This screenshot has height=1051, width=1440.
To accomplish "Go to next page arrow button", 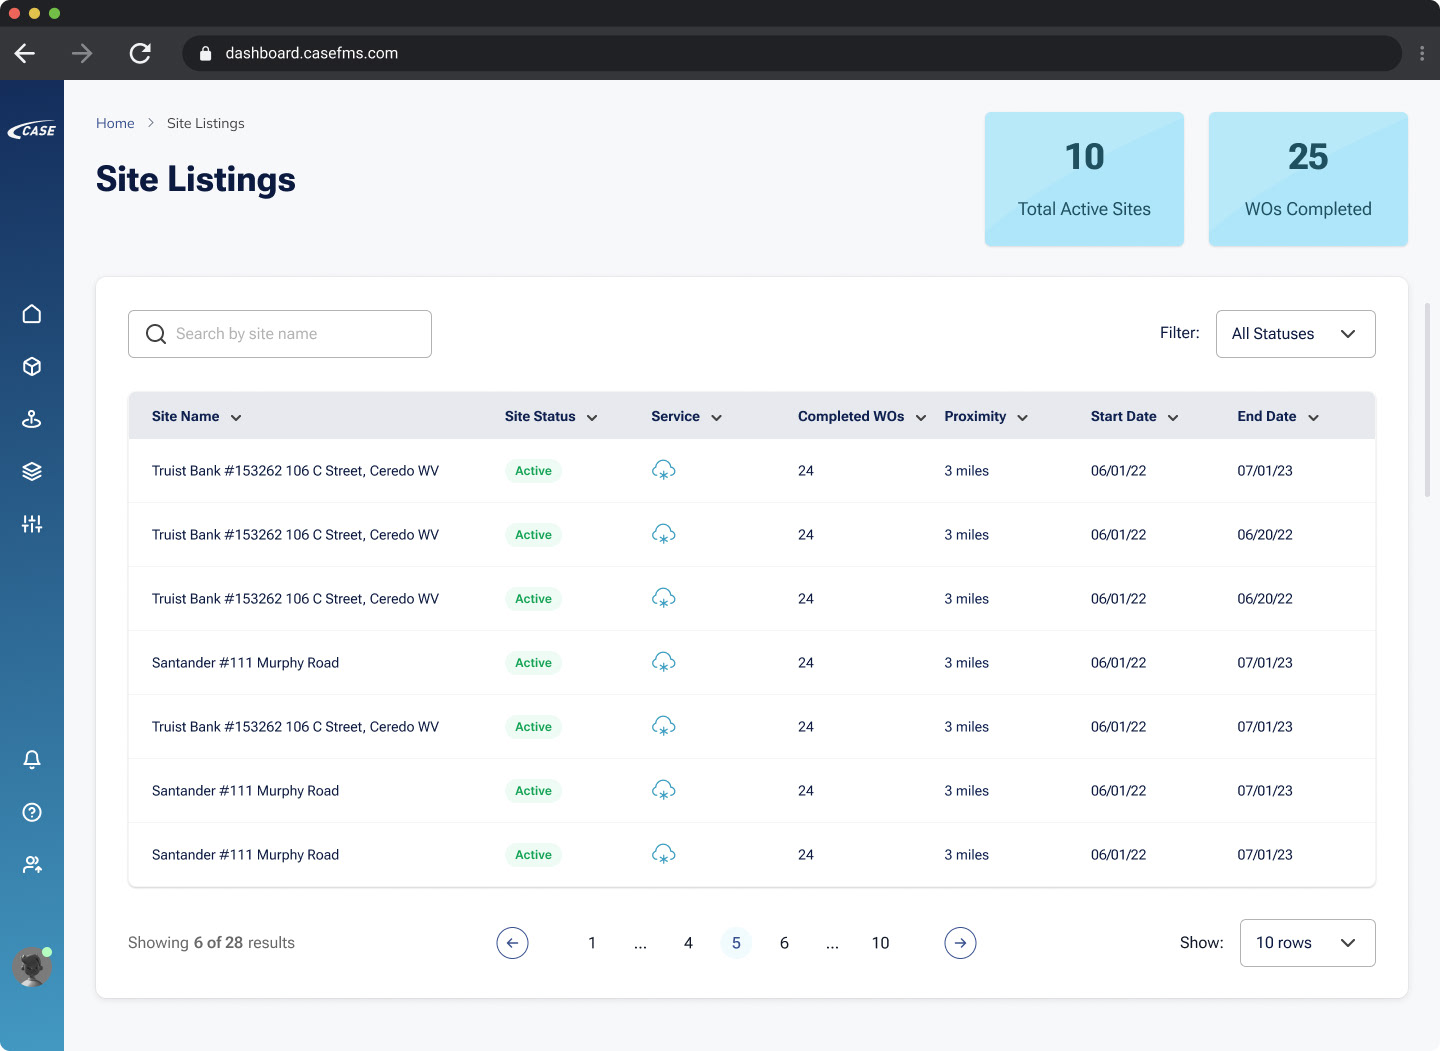I will [x=960, y=943].
